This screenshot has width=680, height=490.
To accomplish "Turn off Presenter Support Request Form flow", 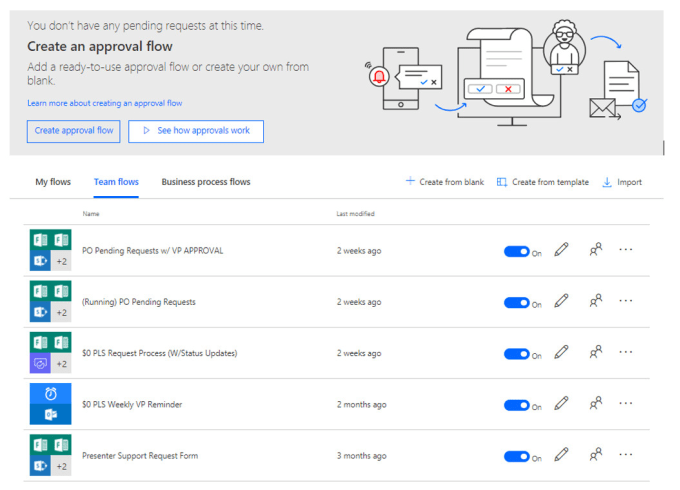I will coord(517,456).
